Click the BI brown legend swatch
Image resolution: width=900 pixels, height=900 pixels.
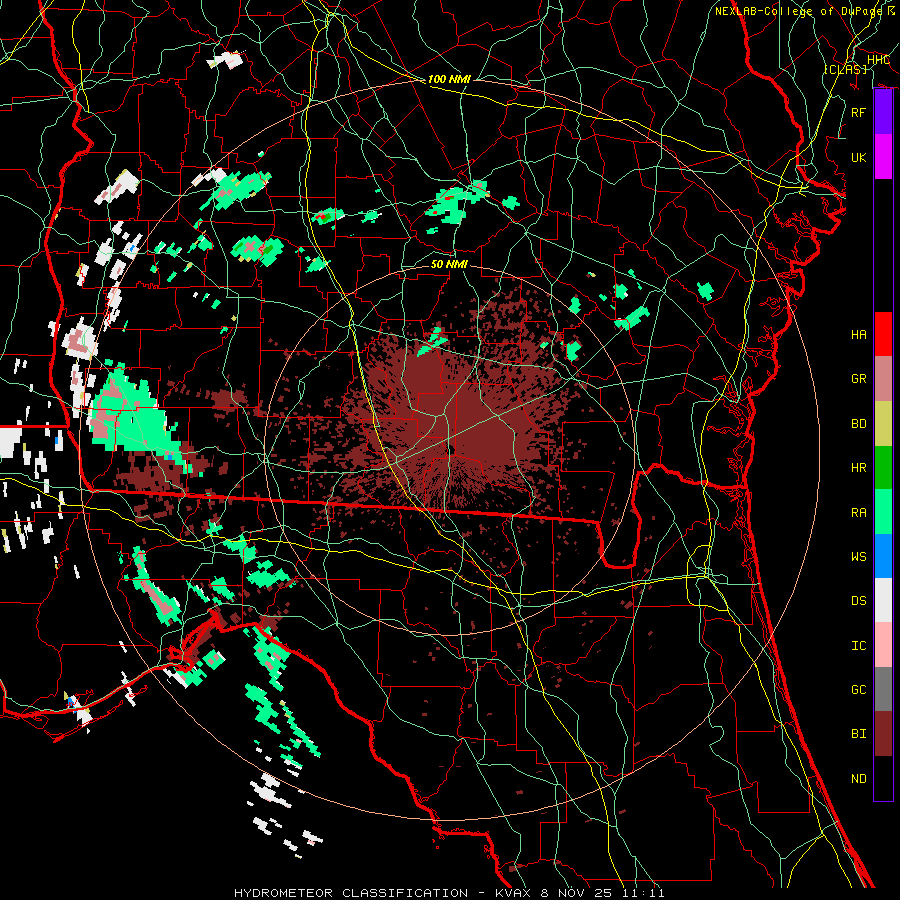(x=883, y=734)
